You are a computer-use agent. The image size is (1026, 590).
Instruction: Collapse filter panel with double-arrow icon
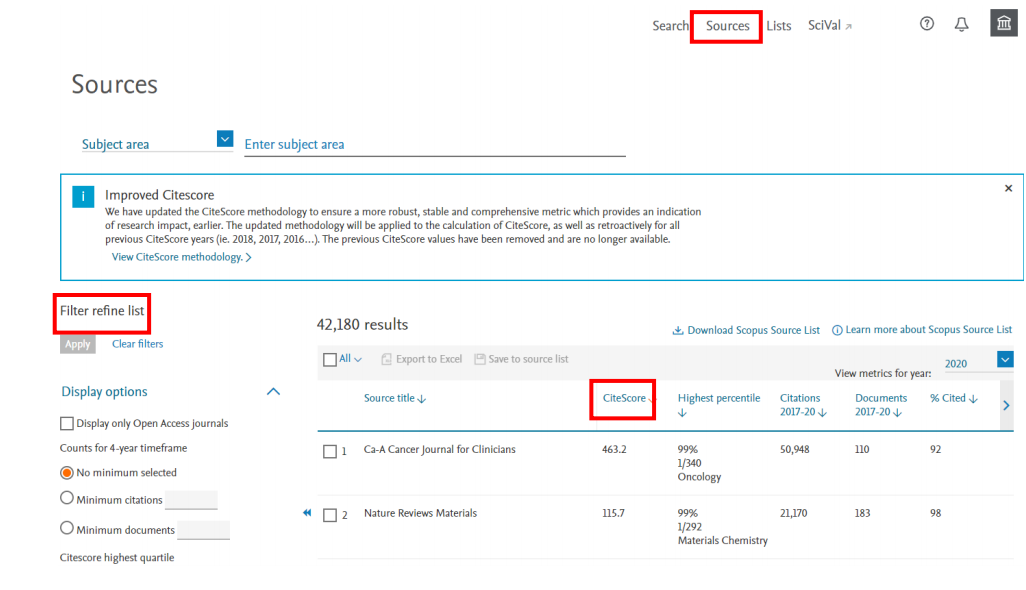[x=308, y=513]
